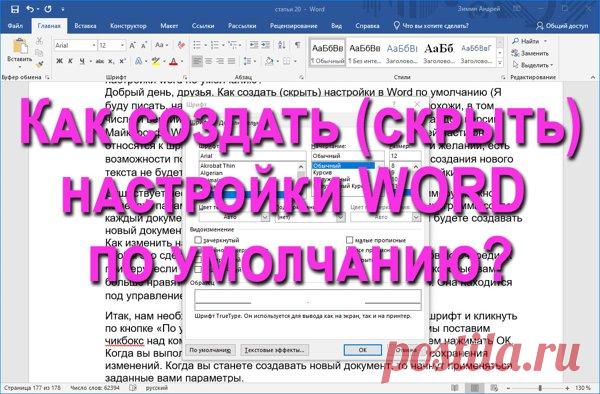Clear all formatting with the eraser icon
This screenshot has width=600, height=394.
click(181, 46)
